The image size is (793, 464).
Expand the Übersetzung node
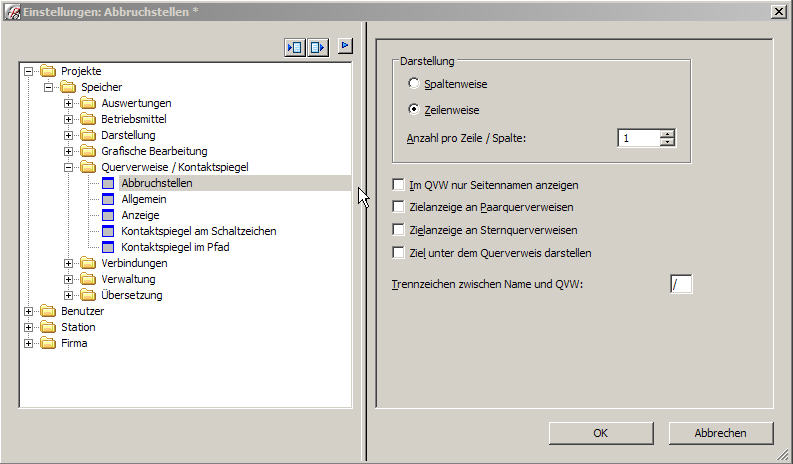click(68, 296)
